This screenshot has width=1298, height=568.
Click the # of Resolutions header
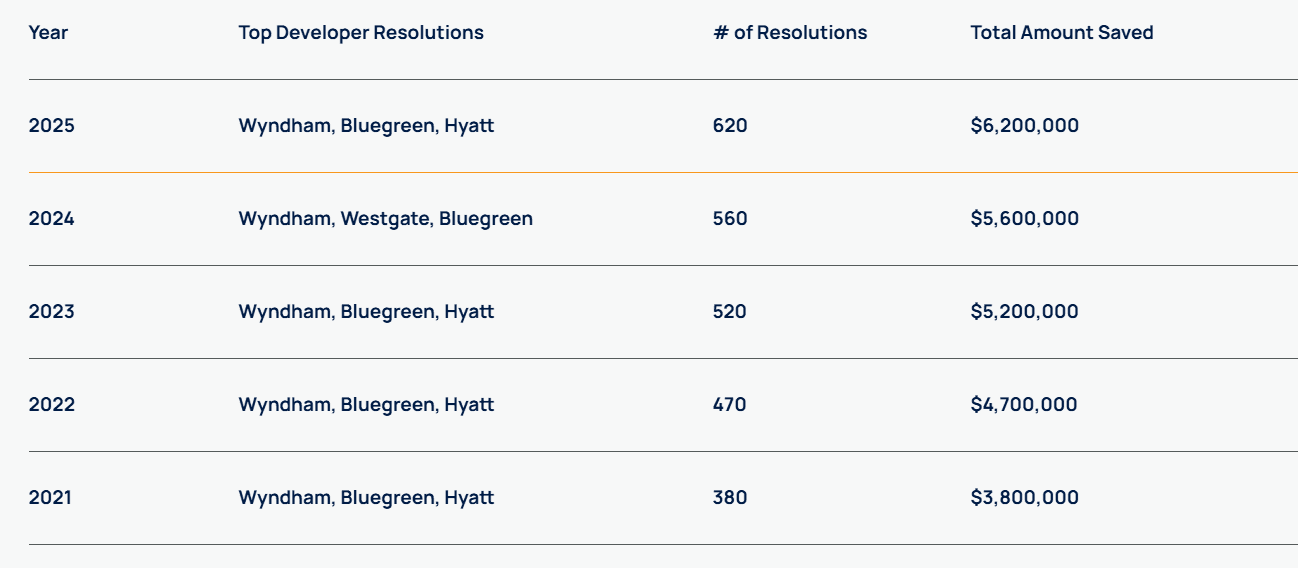click(789, 33)
